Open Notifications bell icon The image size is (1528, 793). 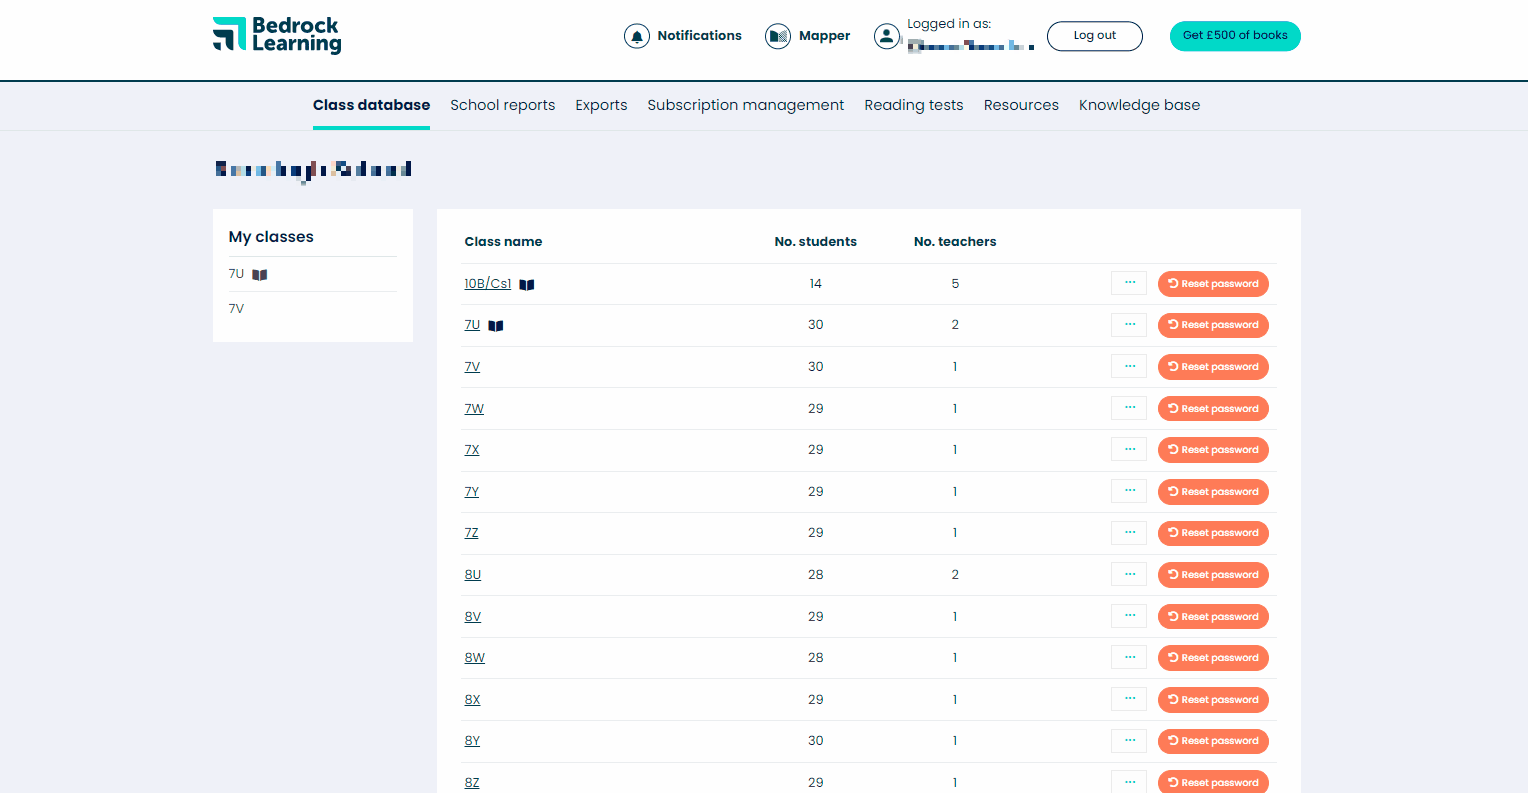pyautogui.click(x=637, y=36)
